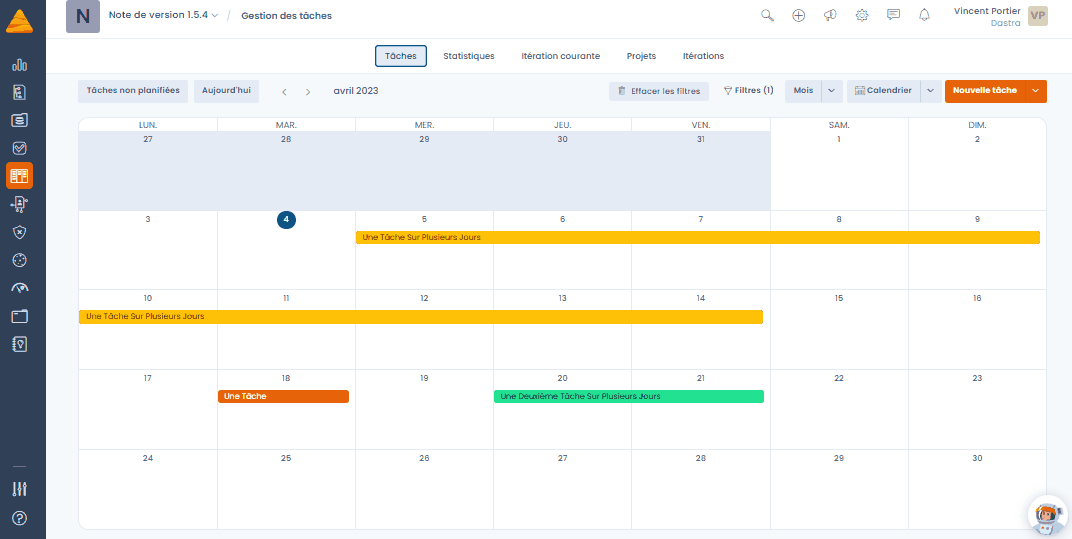Open the green Une Deuxième Tâche event
Screen dimensions: 1072x539
[x=628, y=396]
